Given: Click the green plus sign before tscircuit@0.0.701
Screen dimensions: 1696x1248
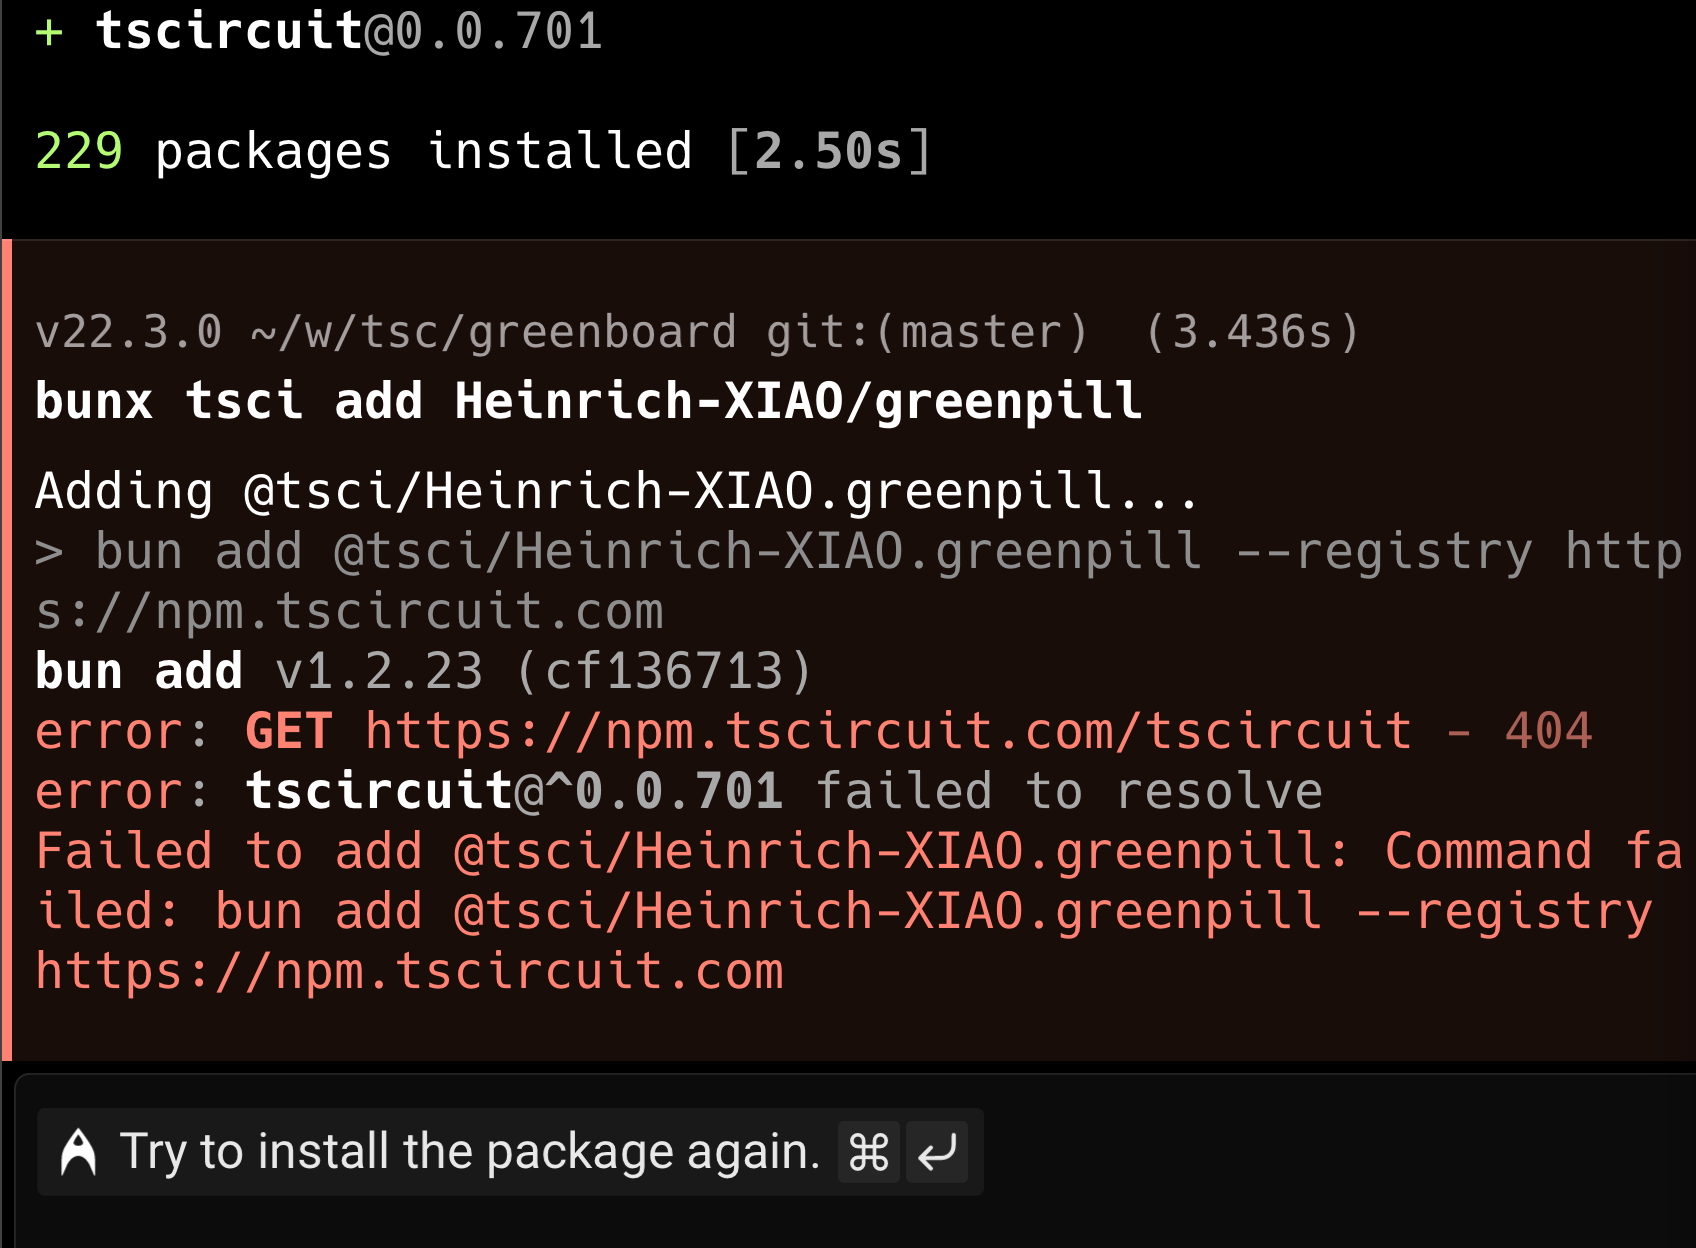Looking at the screenshot, I should click(x=49, y=32).
